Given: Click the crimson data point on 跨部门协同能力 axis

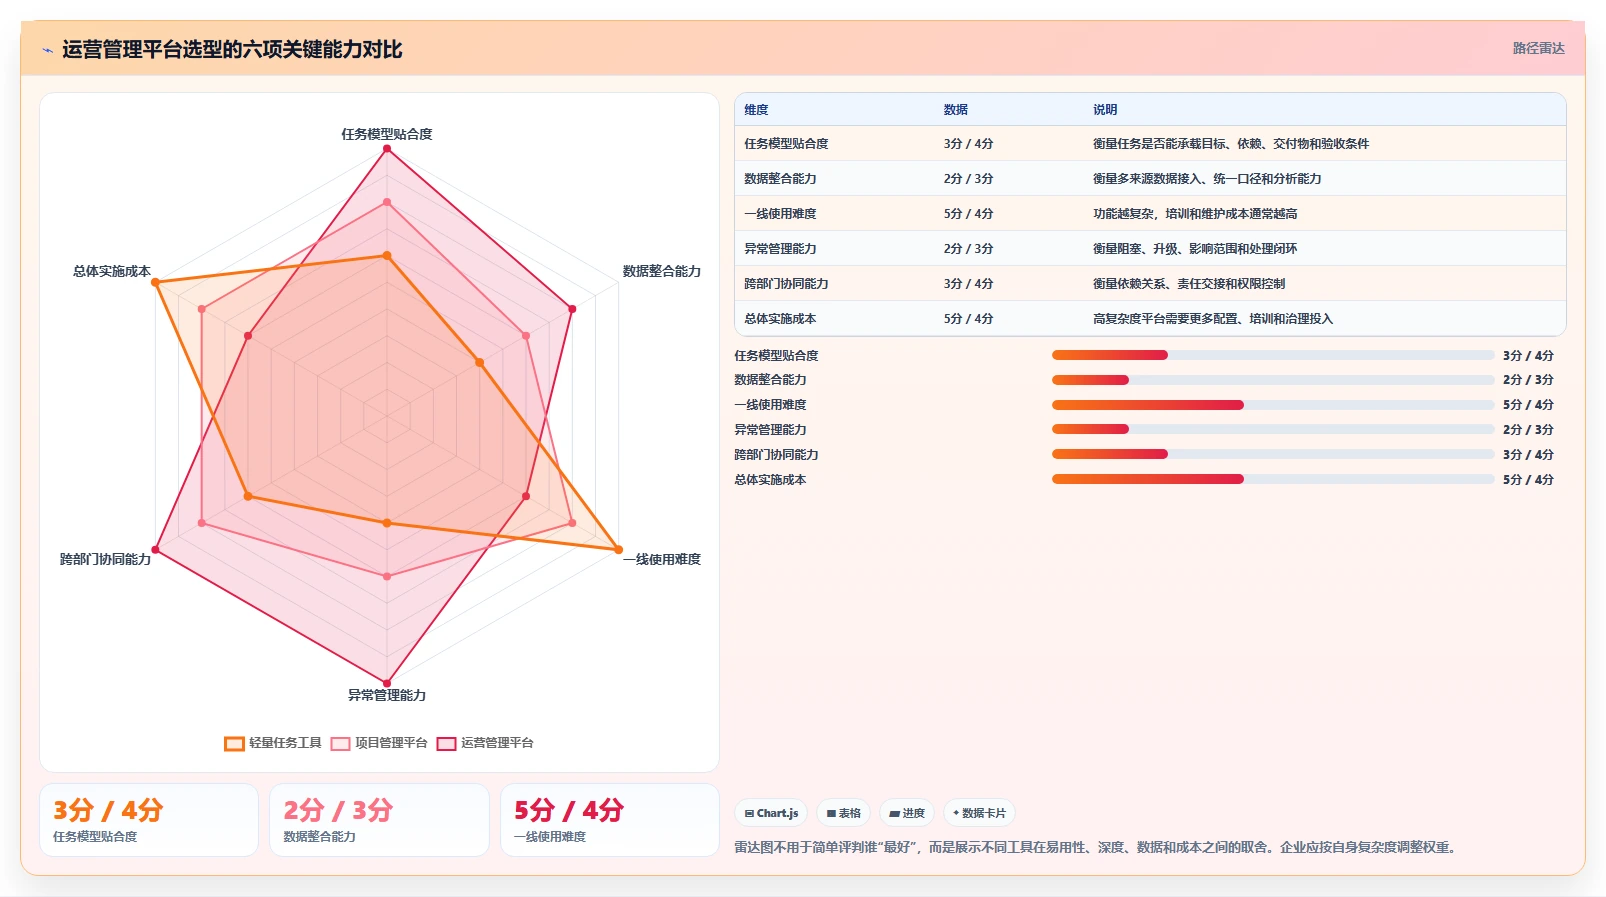Looking at the screenshot, I should click(155, 550).
